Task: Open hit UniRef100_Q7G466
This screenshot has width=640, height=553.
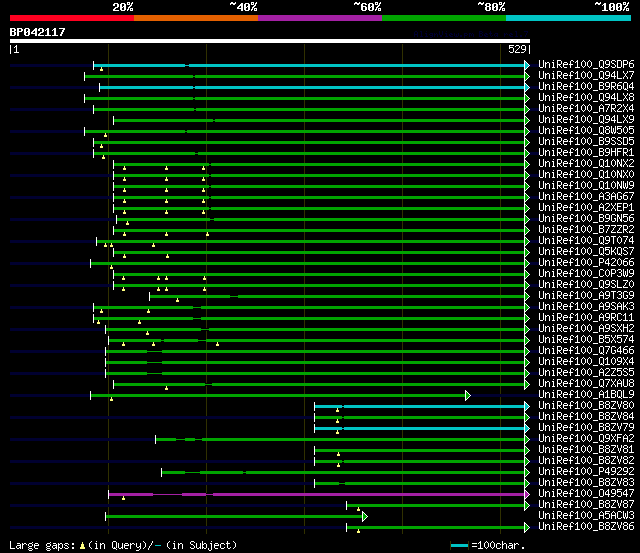Action: coord(586,351)
